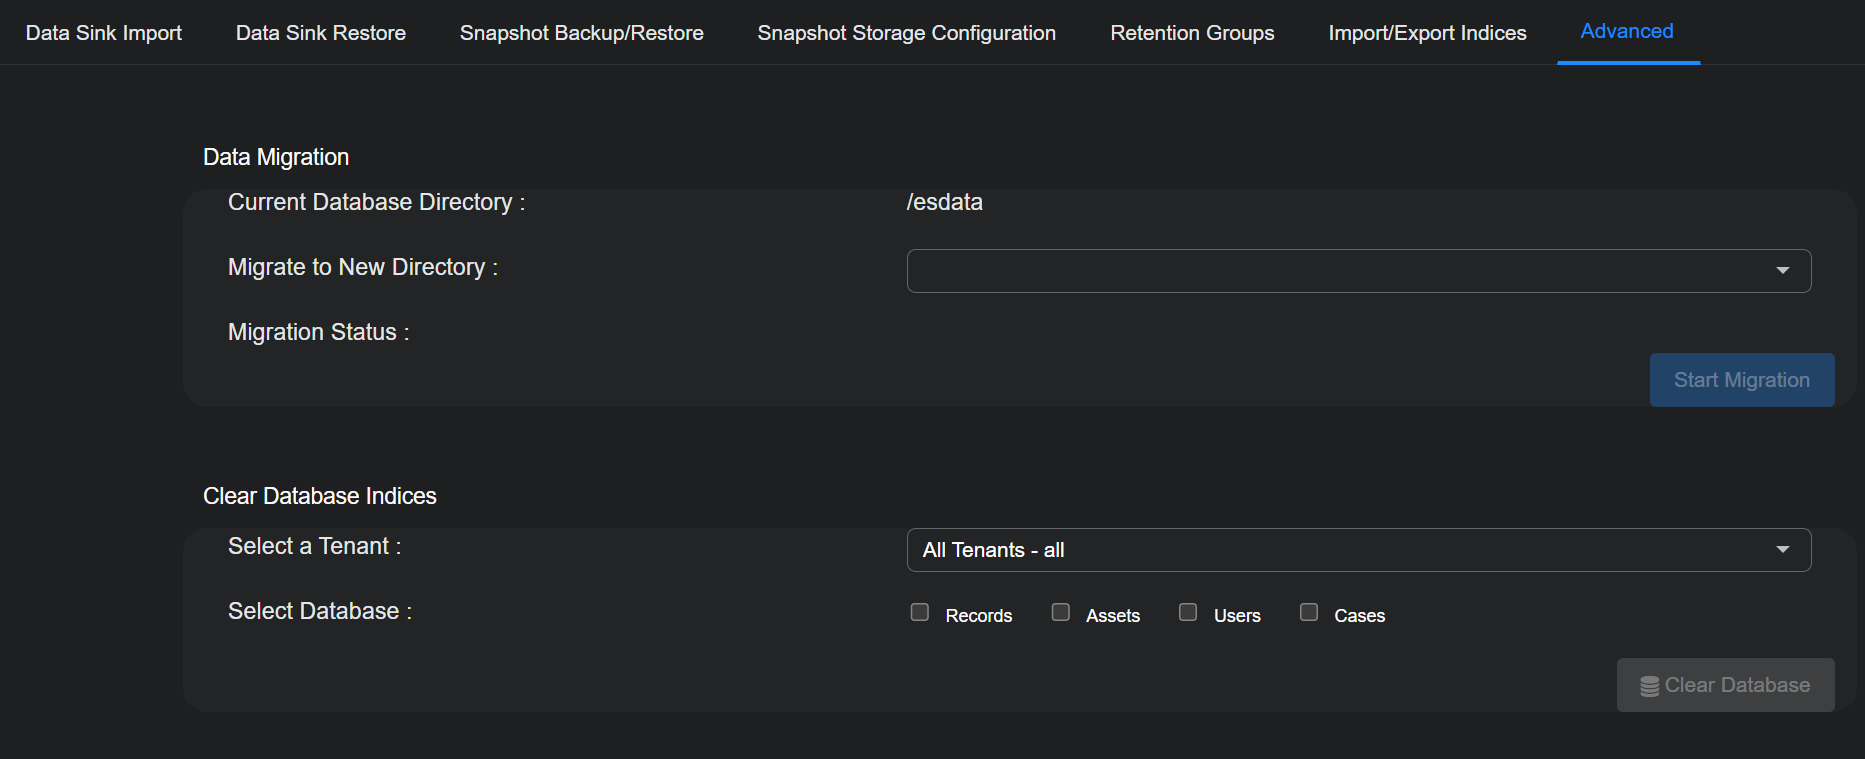Switch to the Retention Groups tab
The height and width of the screenshot is (759, 1865).
[x=1192, y=33]
